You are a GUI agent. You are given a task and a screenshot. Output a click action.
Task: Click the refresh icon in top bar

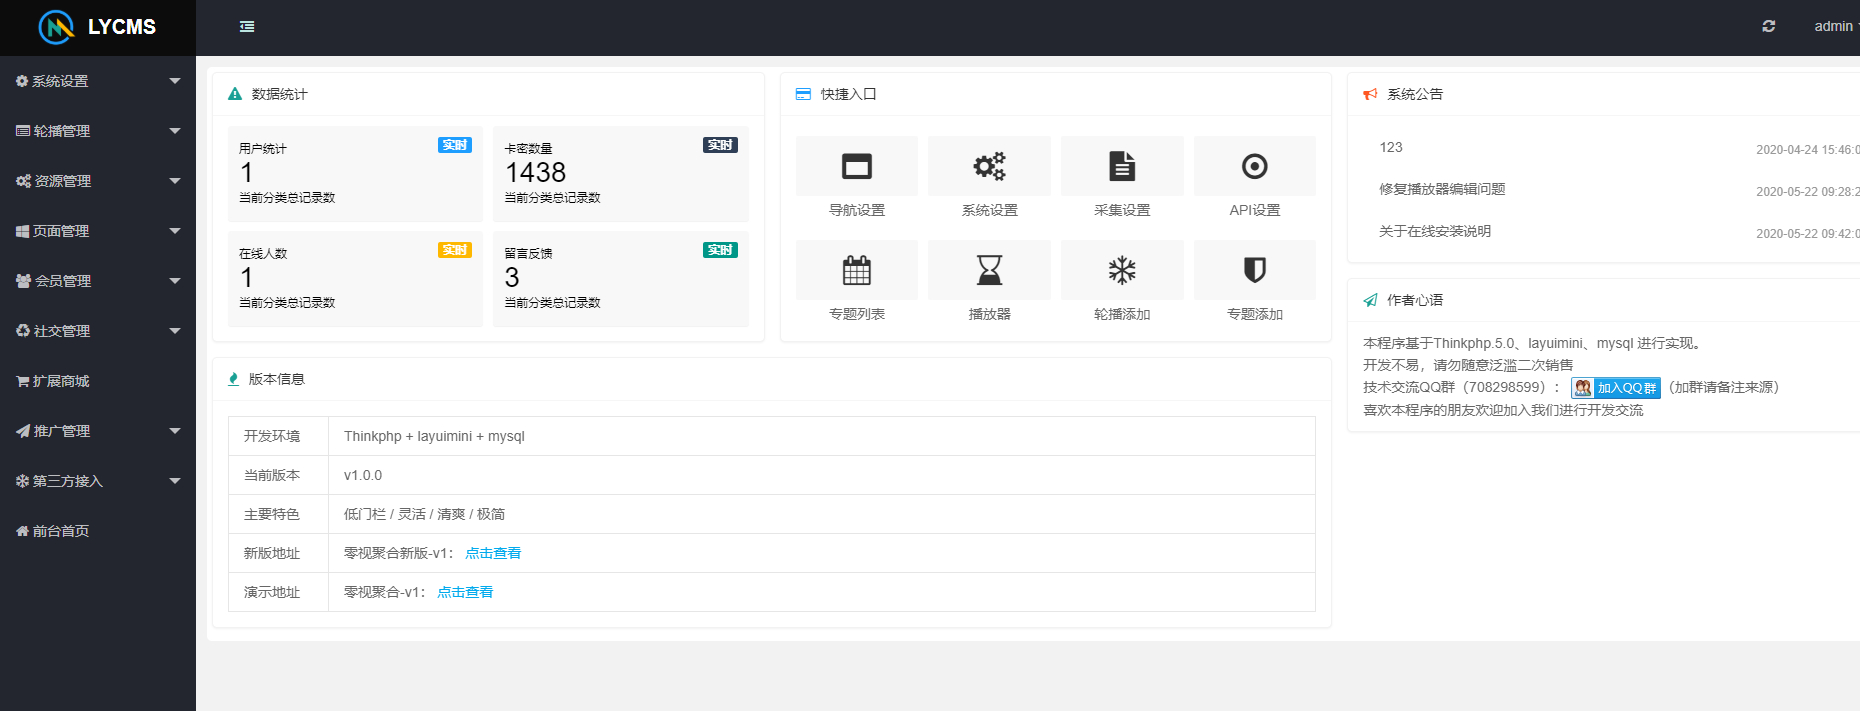(1768, 26)
